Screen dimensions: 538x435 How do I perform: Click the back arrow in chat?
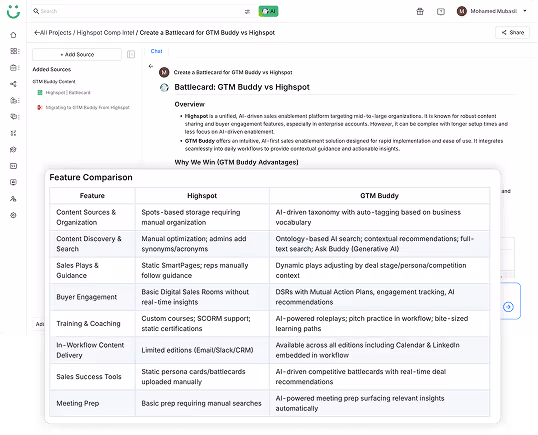coord(151,66)
